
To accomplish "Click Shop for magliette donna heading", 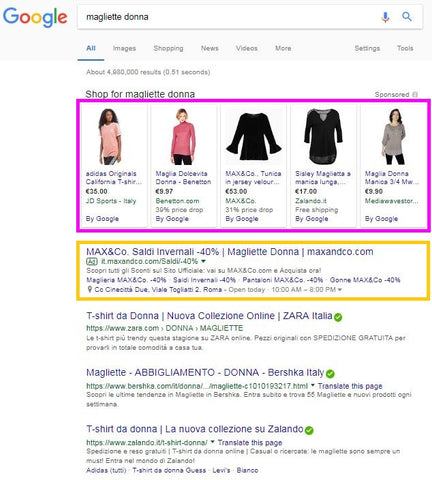I will pos(140,94).
